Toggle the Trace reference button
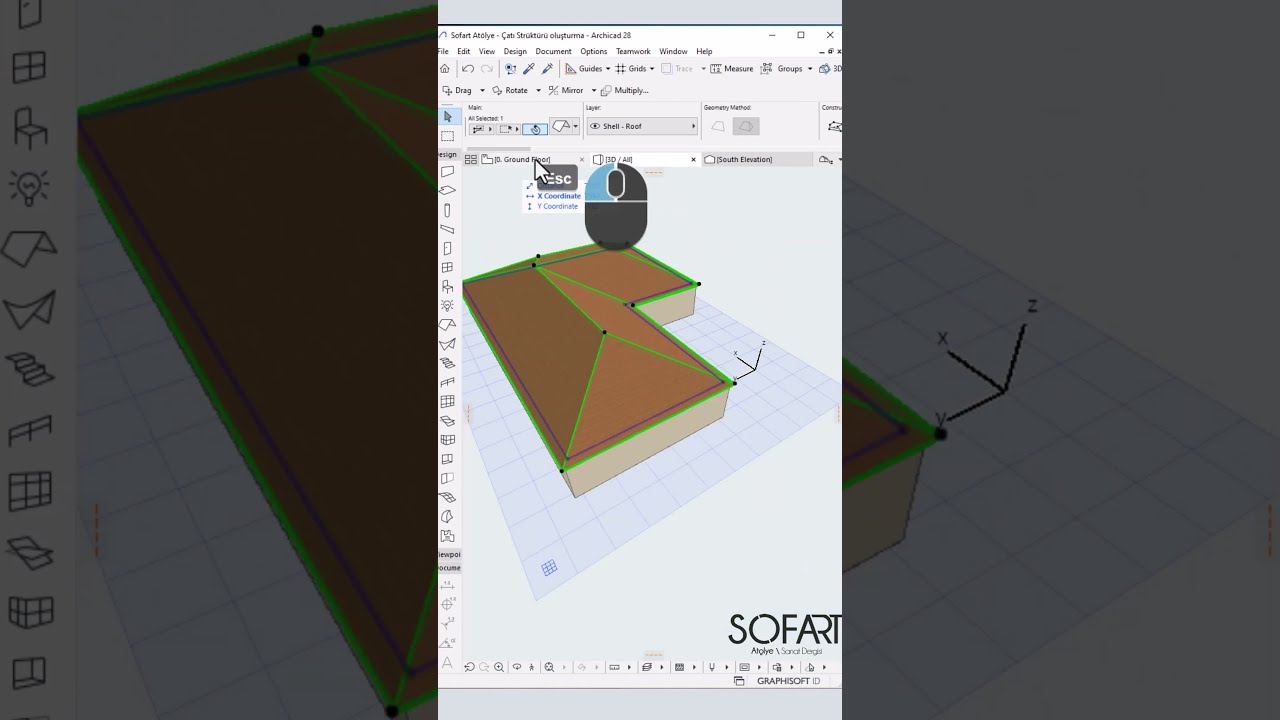Viewport: 1280px width, 720px height. [677, 69]
